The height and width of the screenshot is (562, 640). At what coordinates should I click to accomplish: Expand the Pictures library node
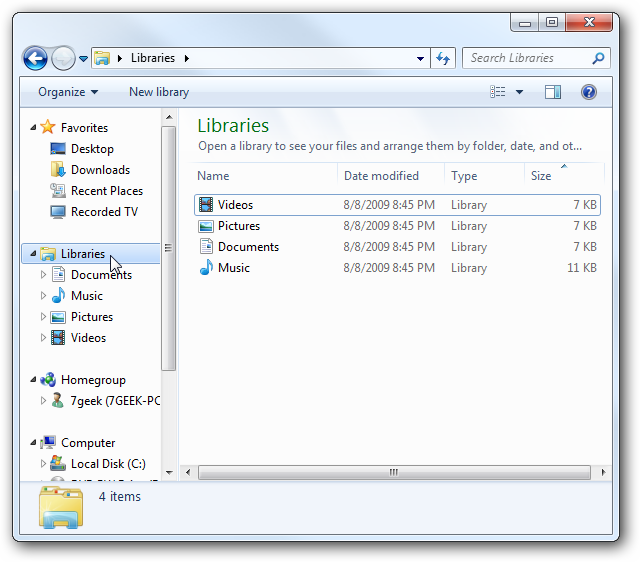[x=43, y=317]
